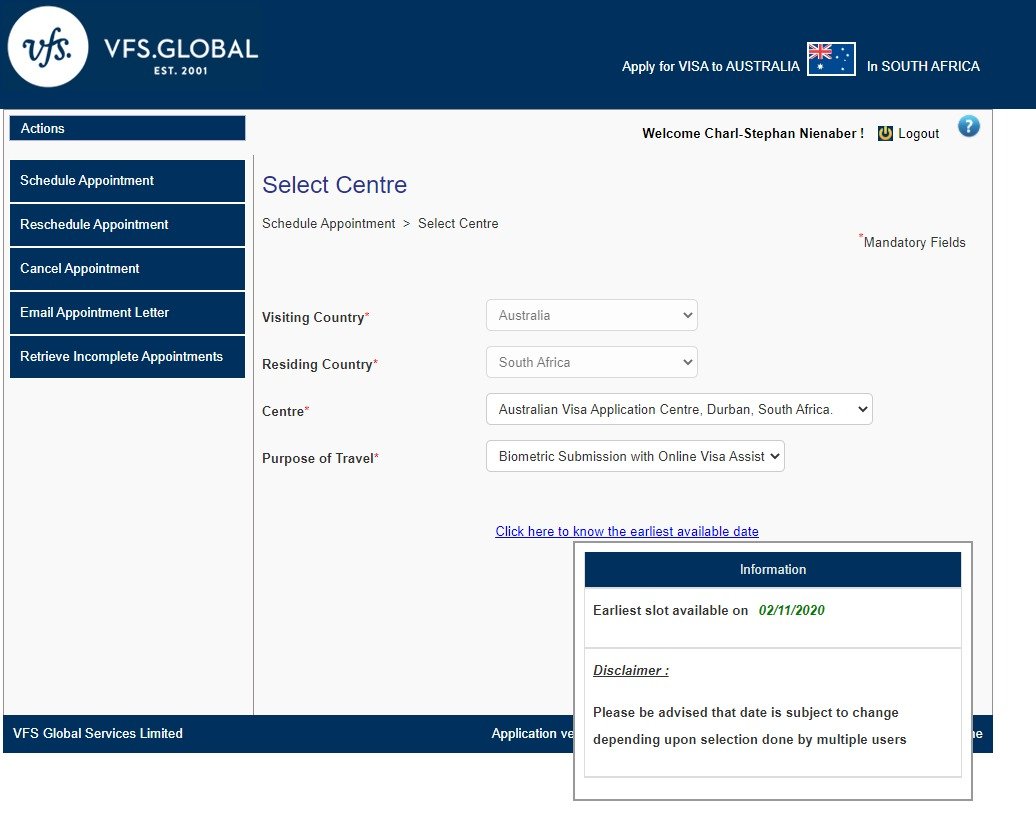Click the Apply for VISA to AUSTRALIA text
This screenshot has height=820, width=1036.
[x=711, y=66]
